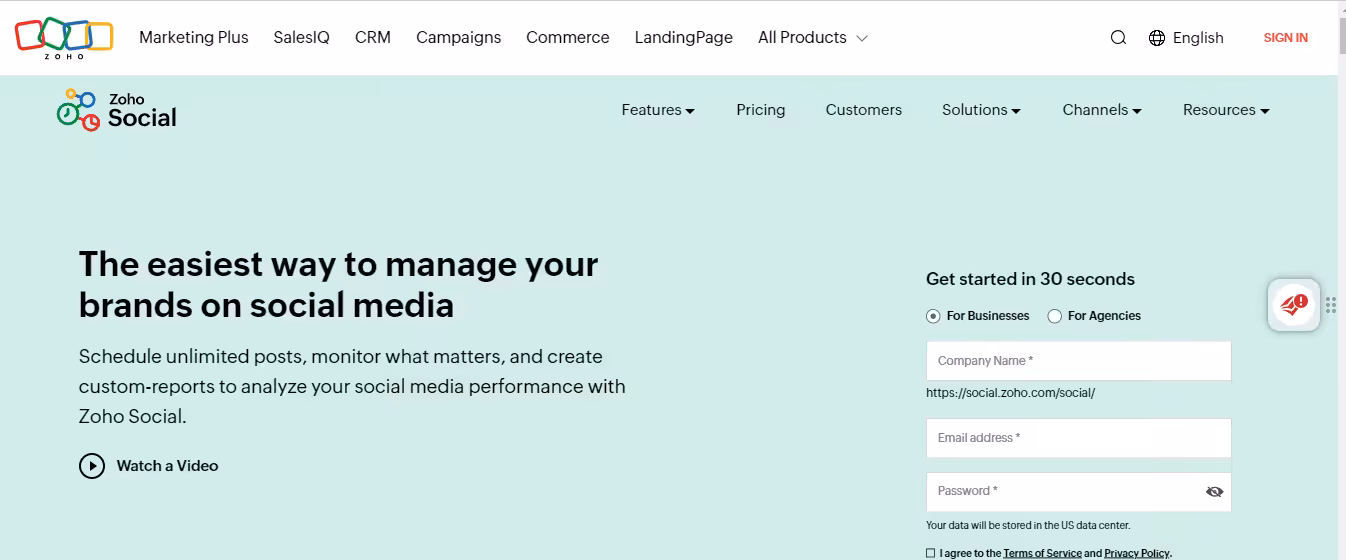Viewport: 1346px width, 560px height.
Task: Expand the Channels menu
Action: coord(1102,110)
